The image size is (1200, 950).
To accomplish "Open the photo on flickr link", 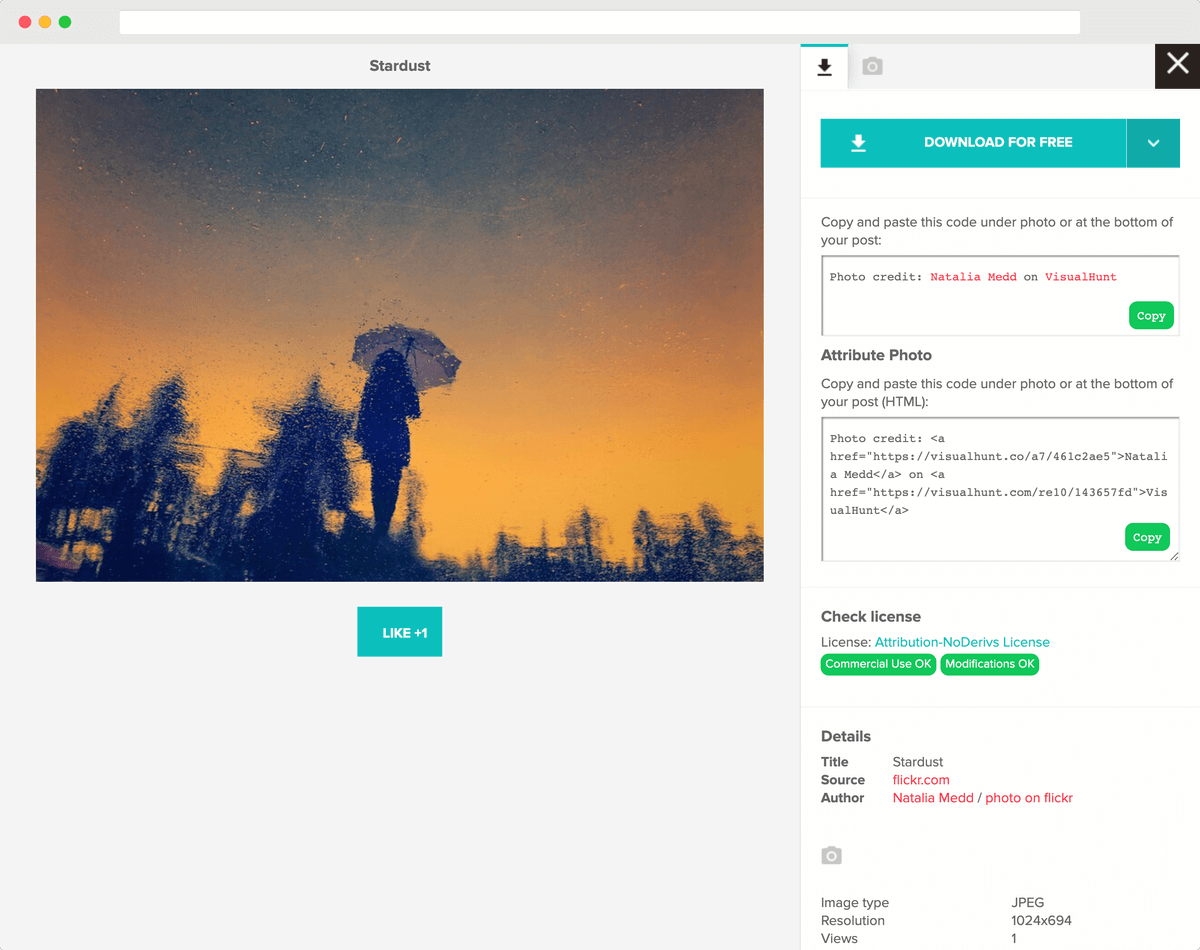I will coord(1029,798).
